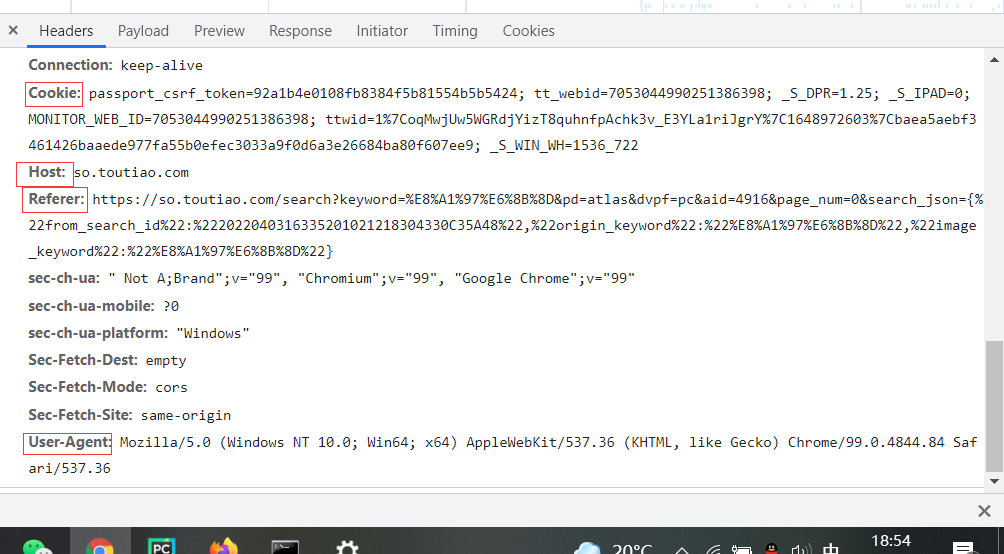Open the 18:54 taskbar clock
Viewport: 1004px width, 554px height.
(891, 541)
